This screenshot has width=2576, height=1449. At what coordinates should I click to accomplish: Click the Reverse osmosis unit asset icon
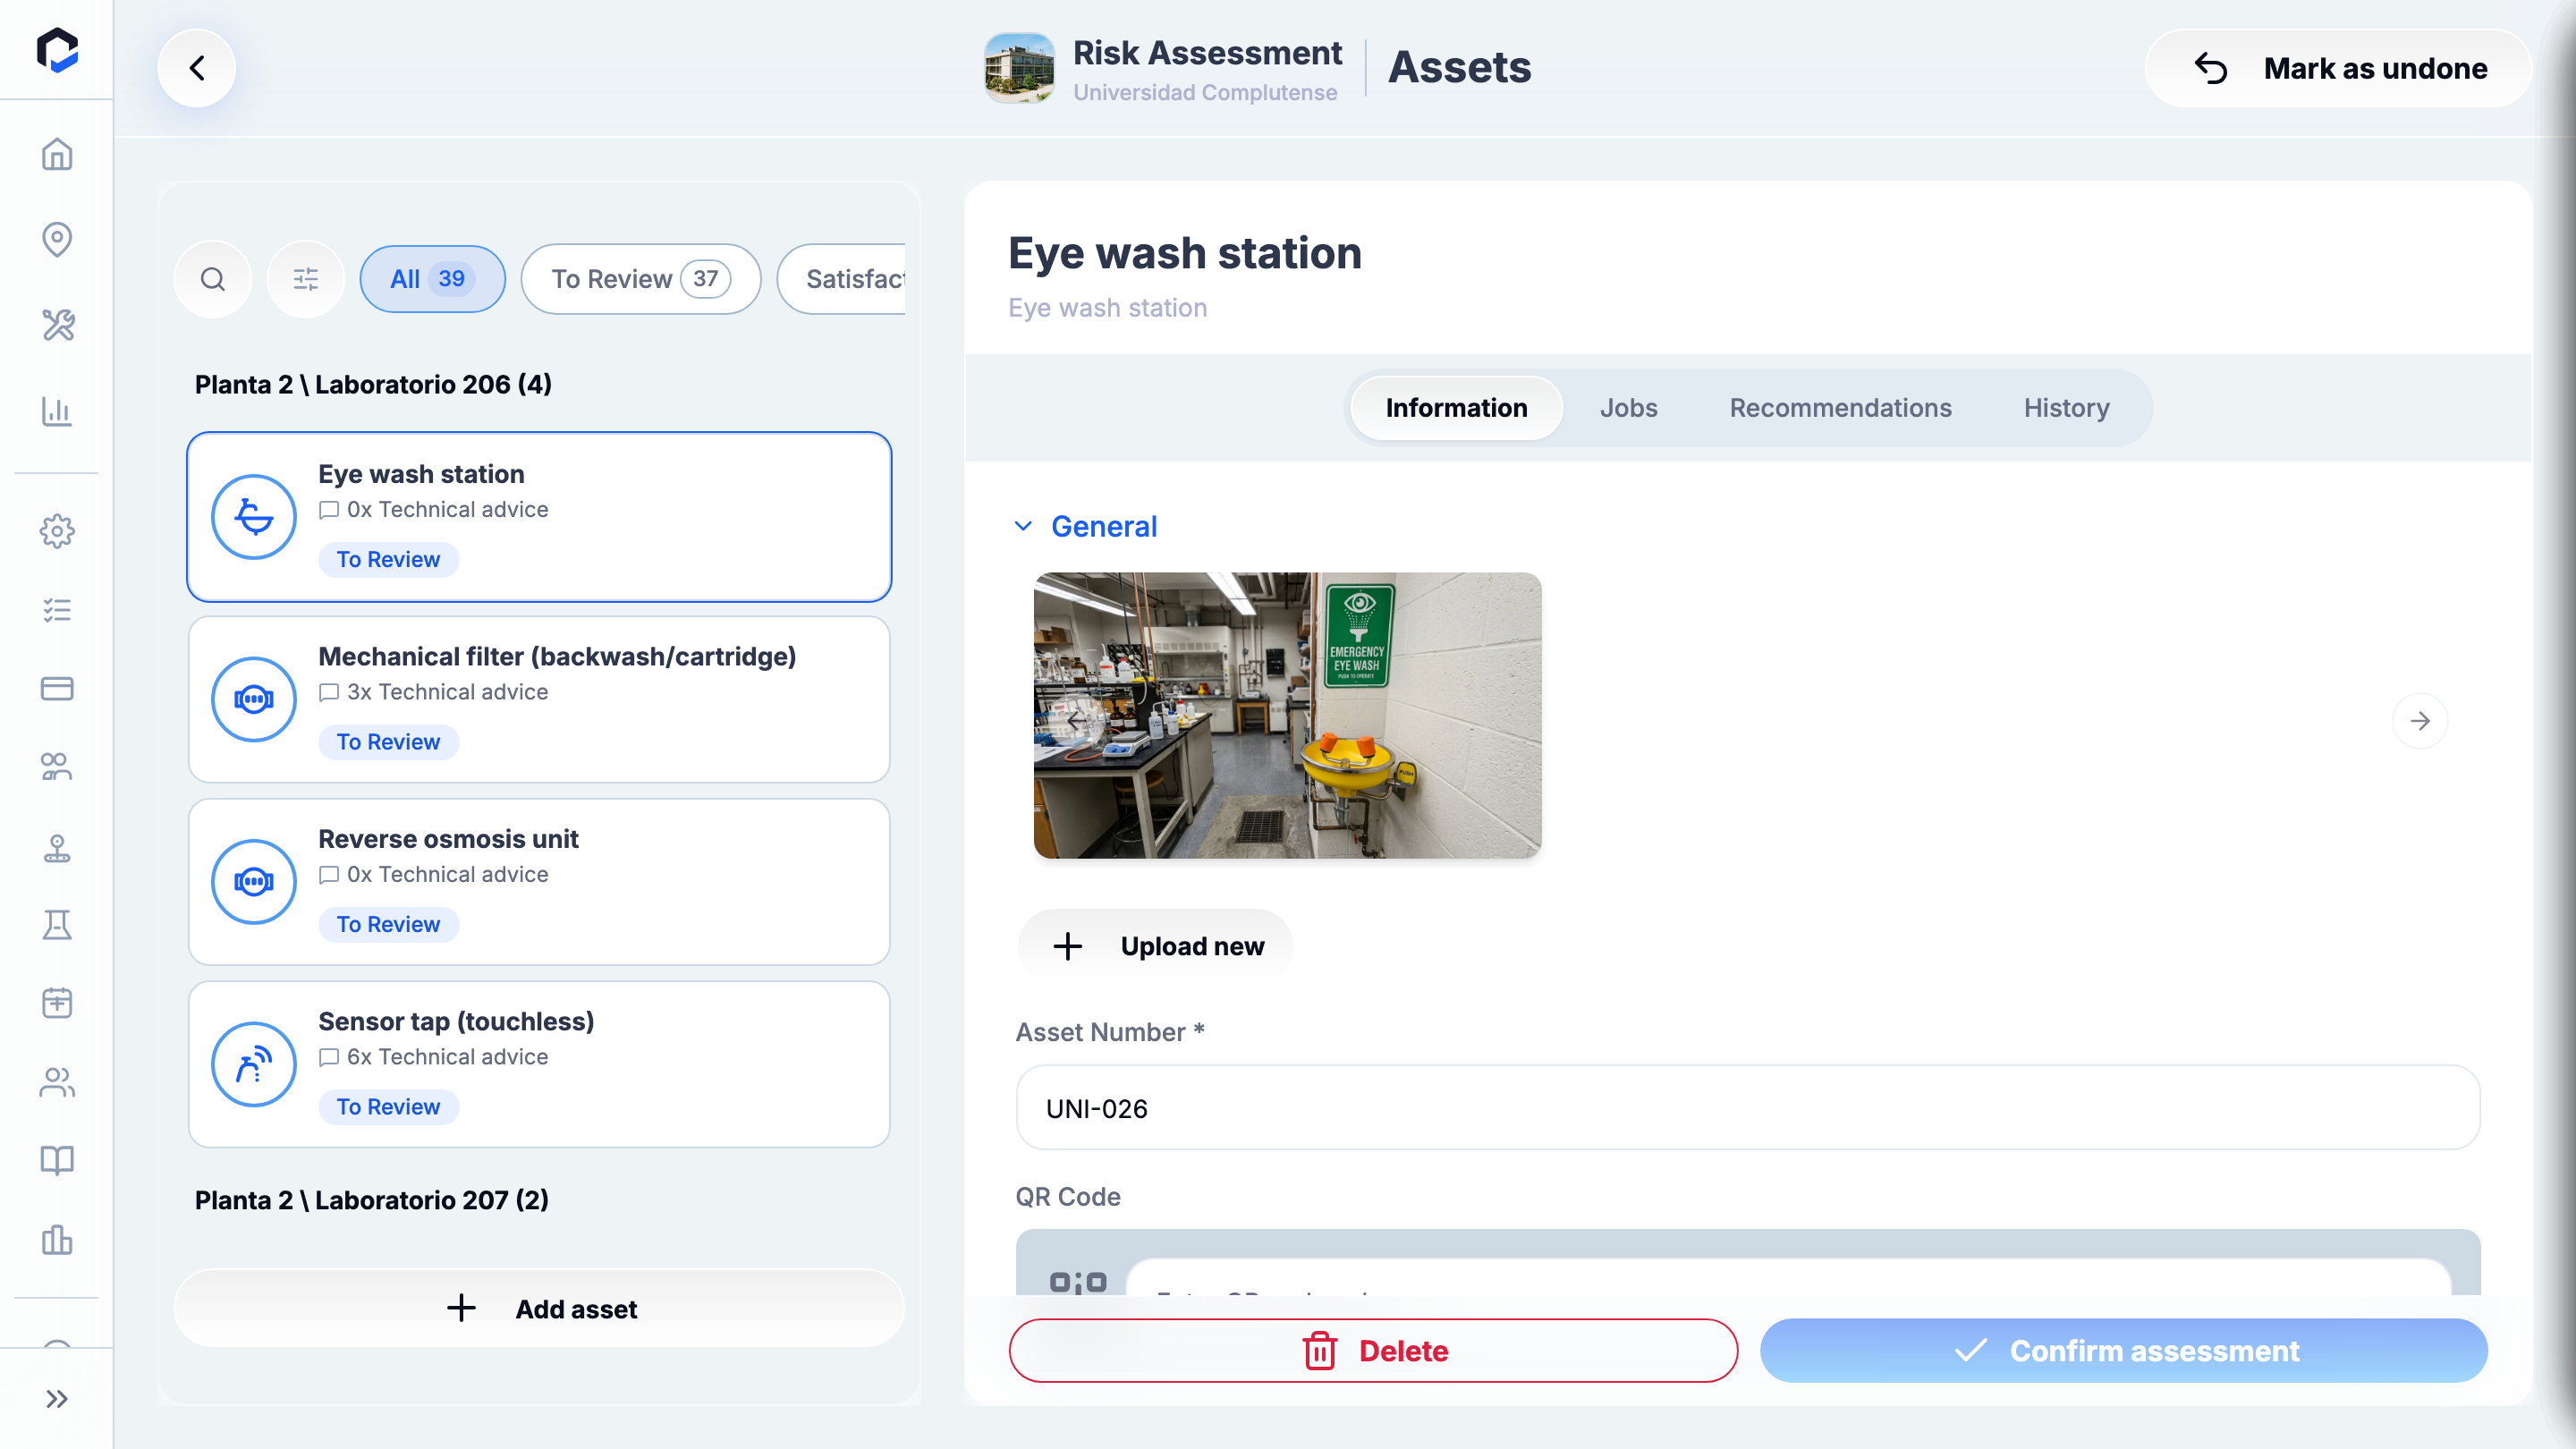(254, 882)
